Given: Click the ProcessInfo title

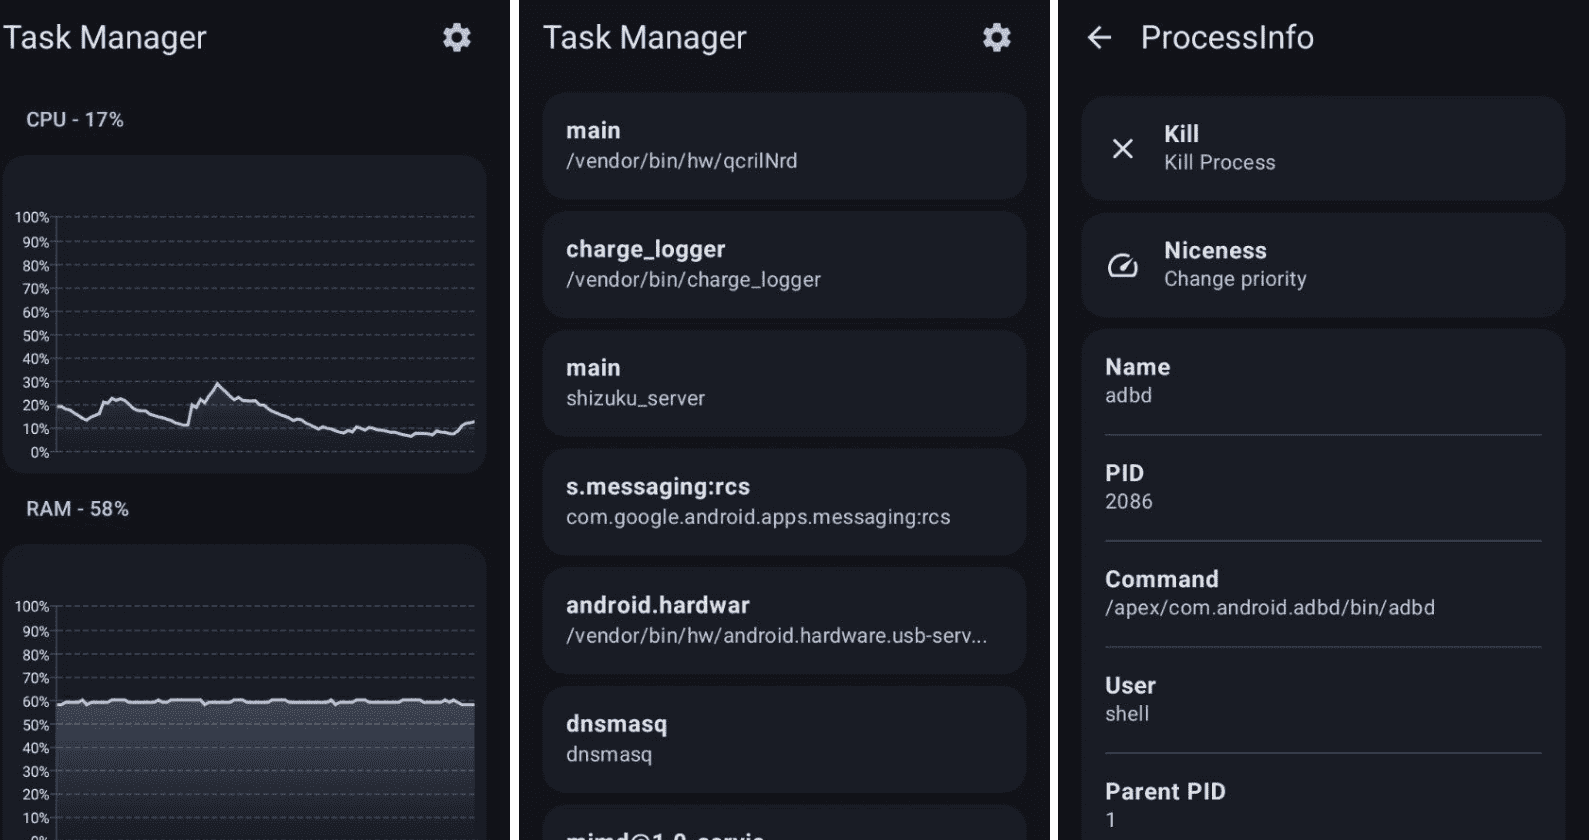Looking at the screenshot, I should (1227, 38).
